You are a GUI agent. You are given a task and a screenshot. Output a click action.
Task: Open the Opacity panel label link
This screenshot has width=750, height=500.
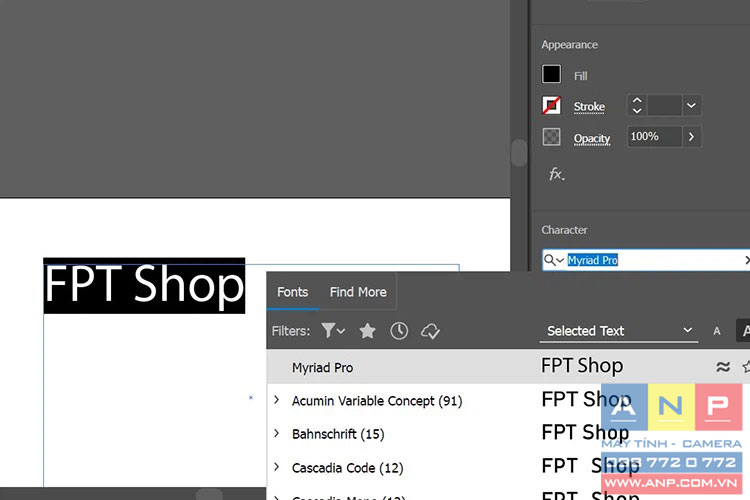pos(592,138)
